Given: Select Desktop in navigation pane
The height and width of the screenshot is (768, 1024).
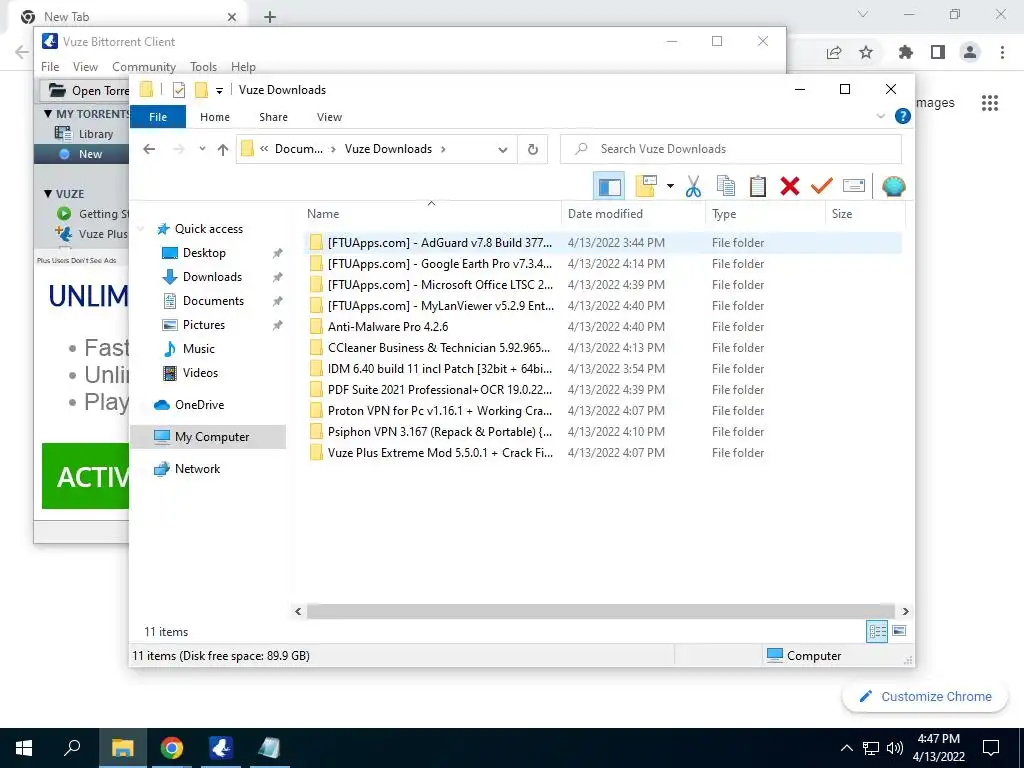Looking at the screenshot, I should [x=204, y=253].
